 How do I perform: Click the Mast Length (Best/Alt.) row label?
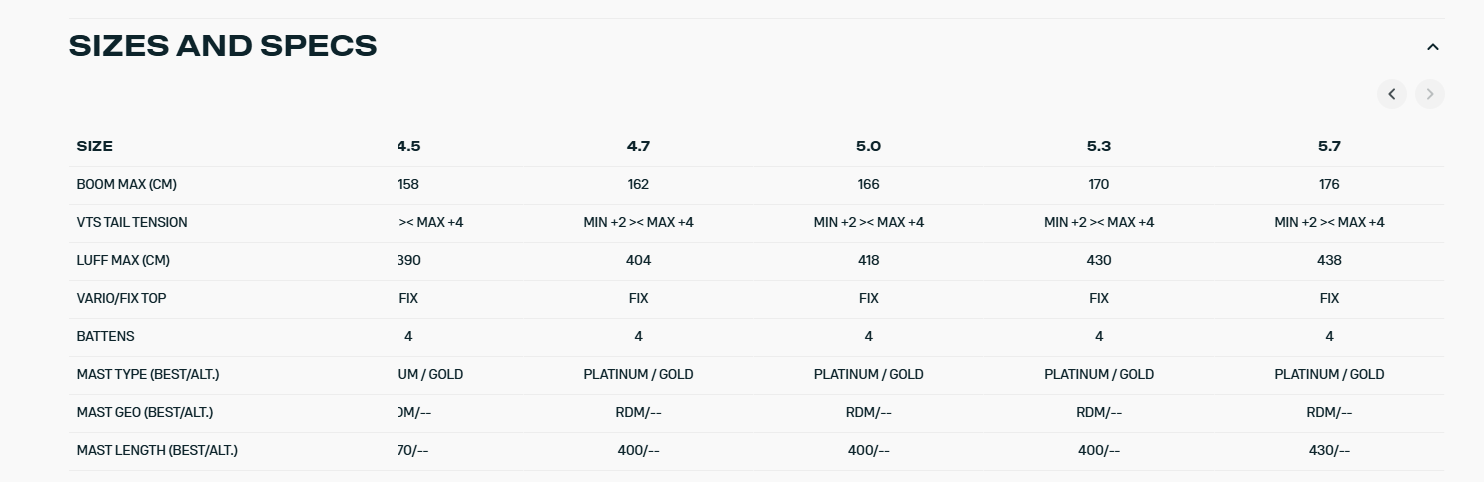[157, 450]
